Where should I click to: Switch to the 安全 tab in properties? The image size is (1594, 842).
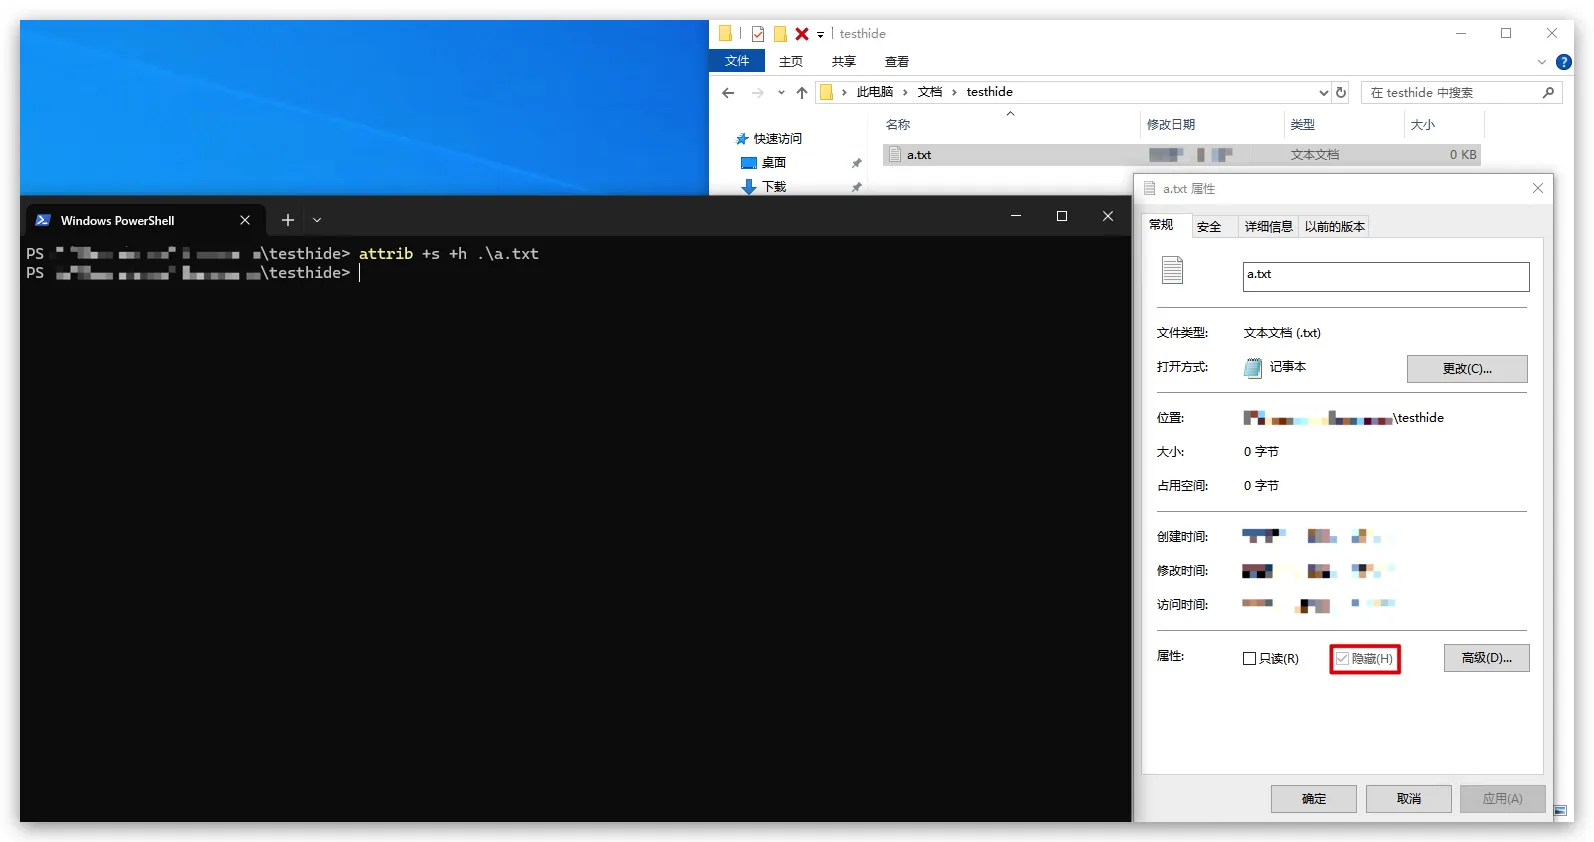point(1209,227)
